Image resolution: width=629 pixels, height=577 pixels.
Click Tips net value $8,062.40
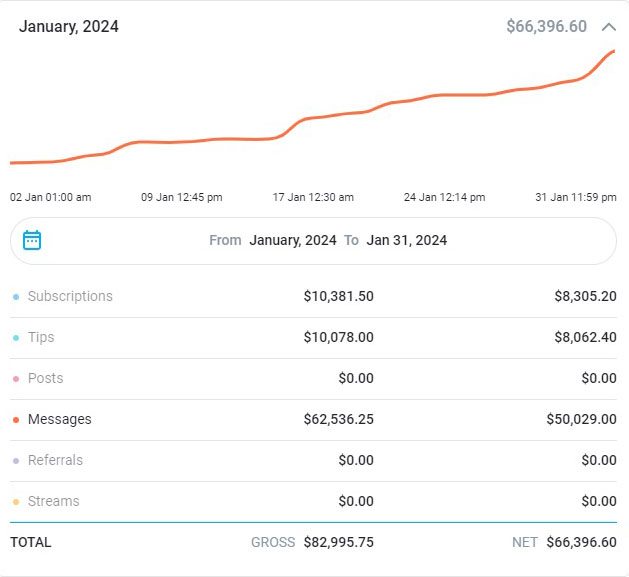coord(585,337)
